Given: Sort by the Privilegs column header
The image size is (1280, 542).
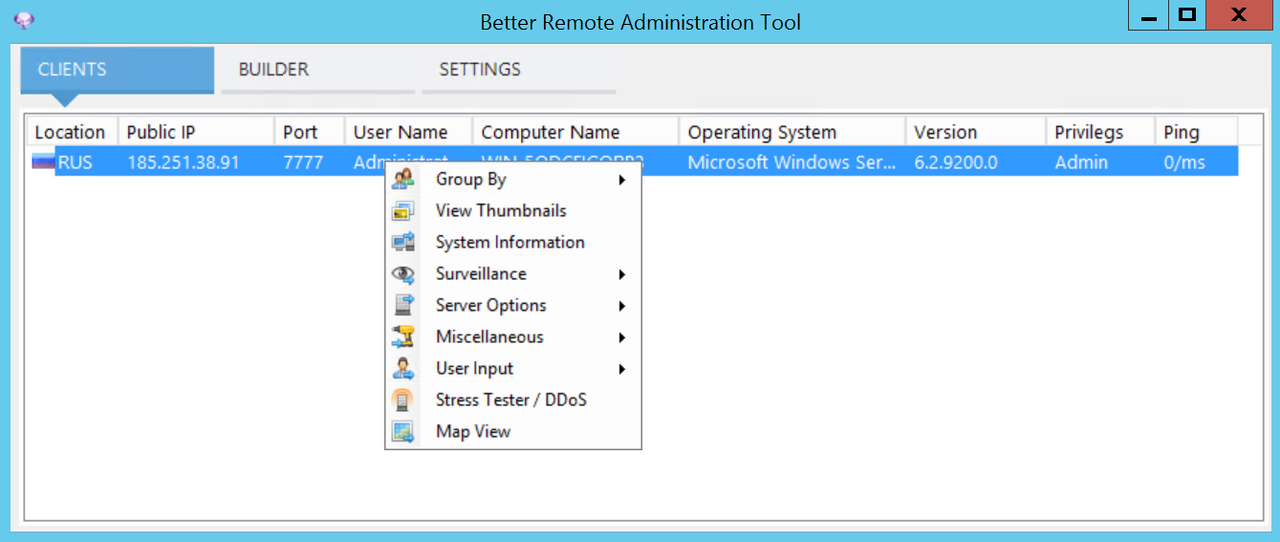Looking at the screenshot, I should pyautogui.click(x=1101, y=132).
